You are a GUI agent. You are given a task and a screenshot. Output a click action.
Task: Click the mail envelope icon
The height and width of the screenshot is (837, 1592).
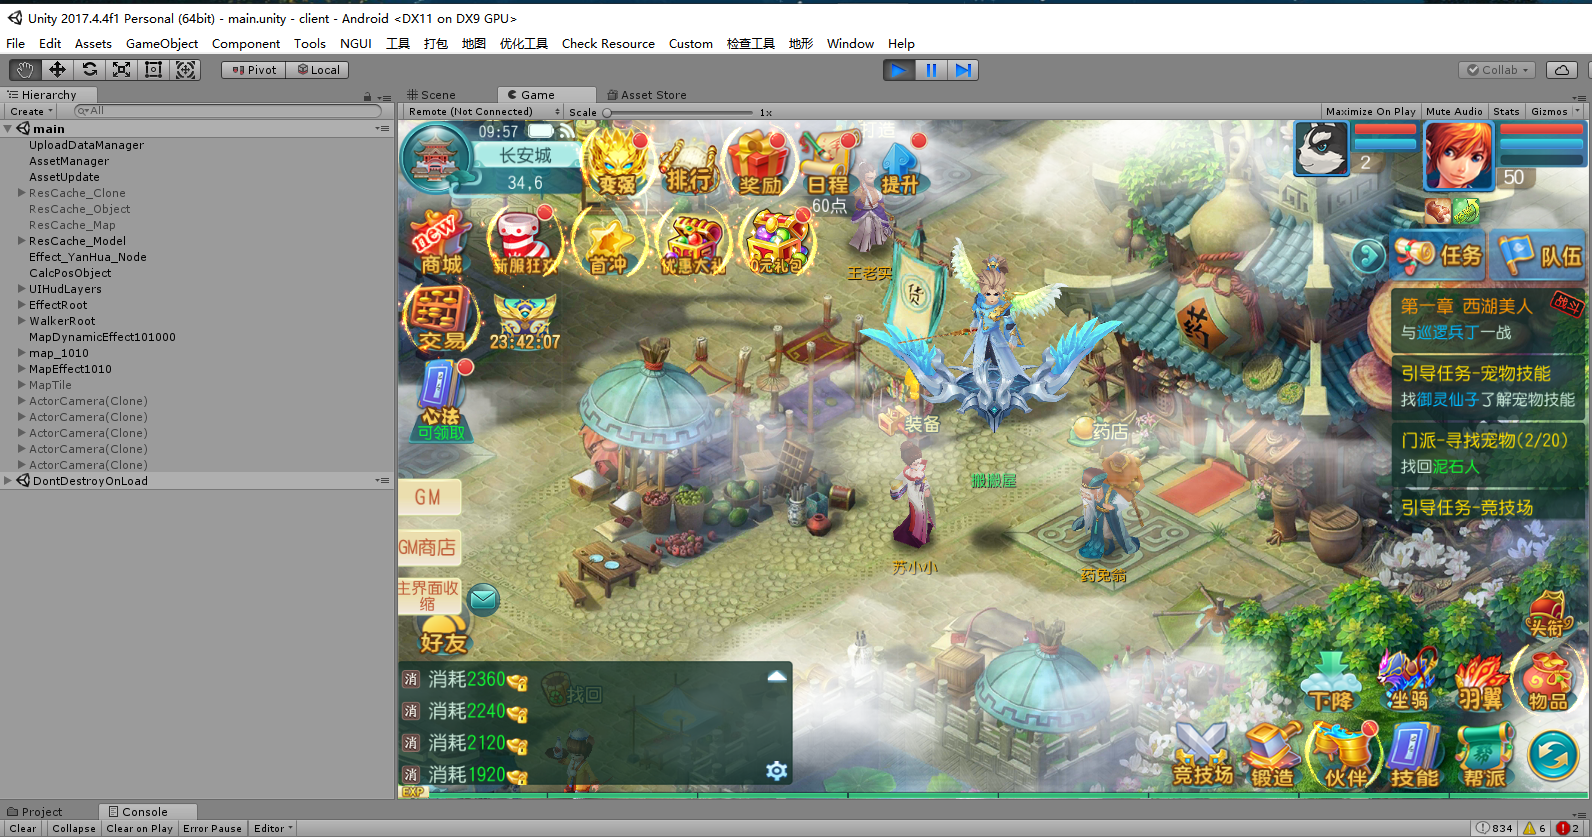click(x=483, y=599)
